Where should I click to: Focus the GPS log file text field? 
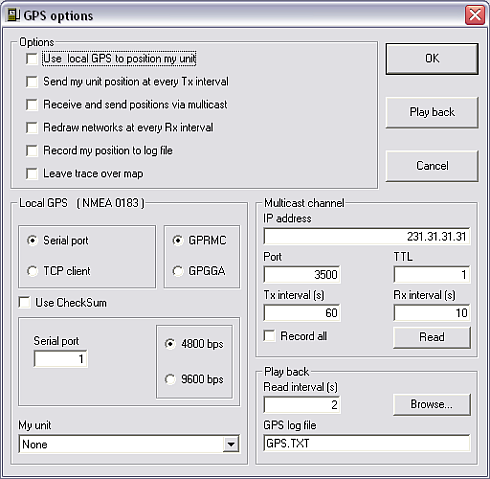tap(367, 443)
